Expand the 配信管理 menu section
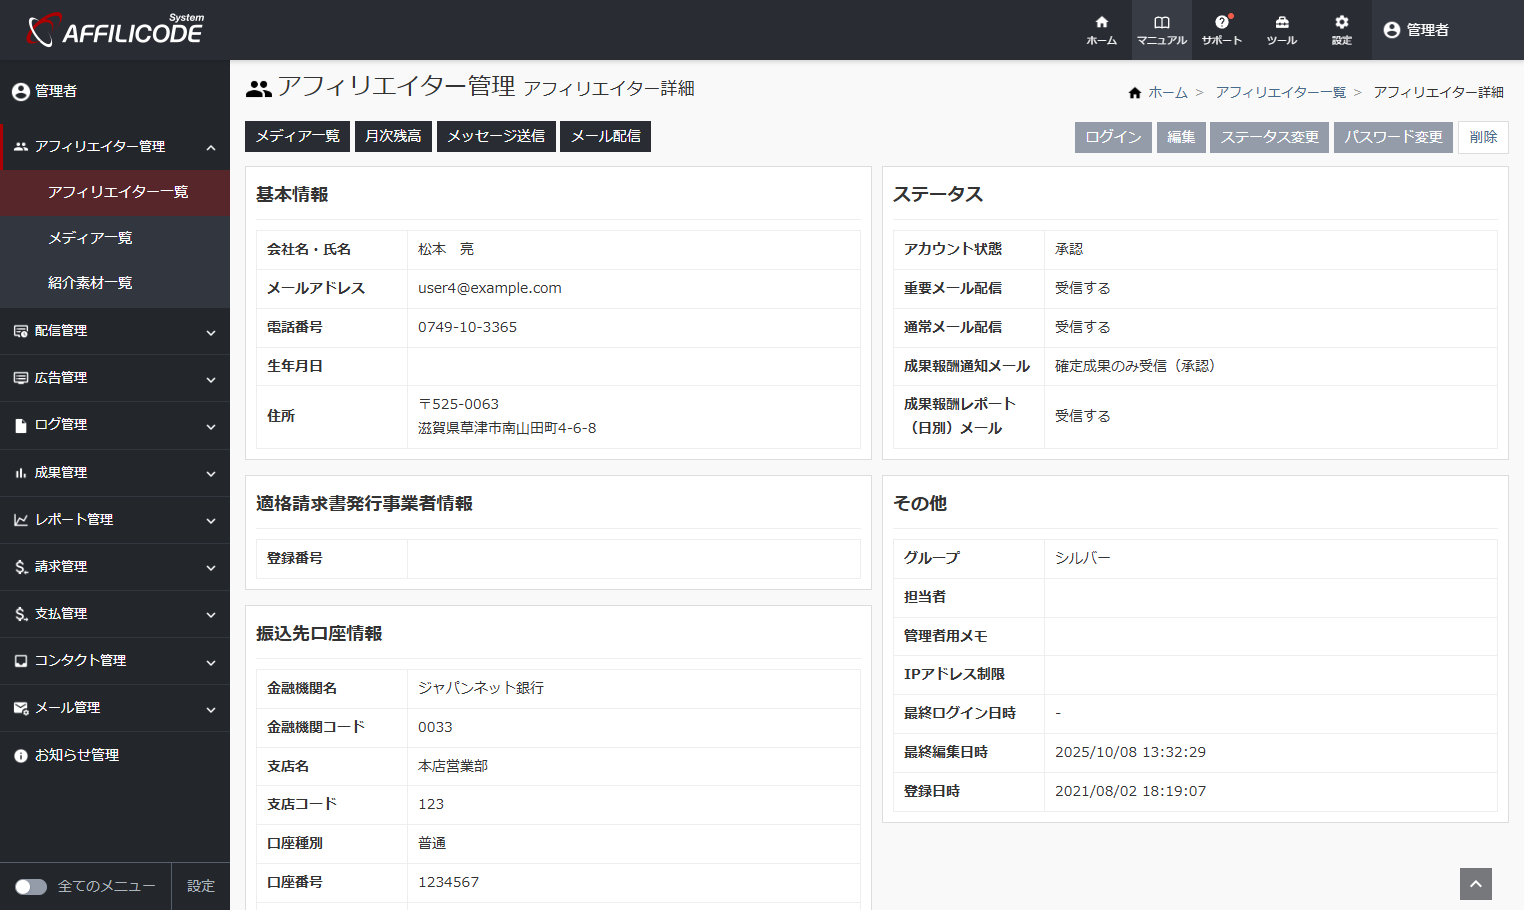The height and width of the screenshot is (910, 1524). click(115, 331)
